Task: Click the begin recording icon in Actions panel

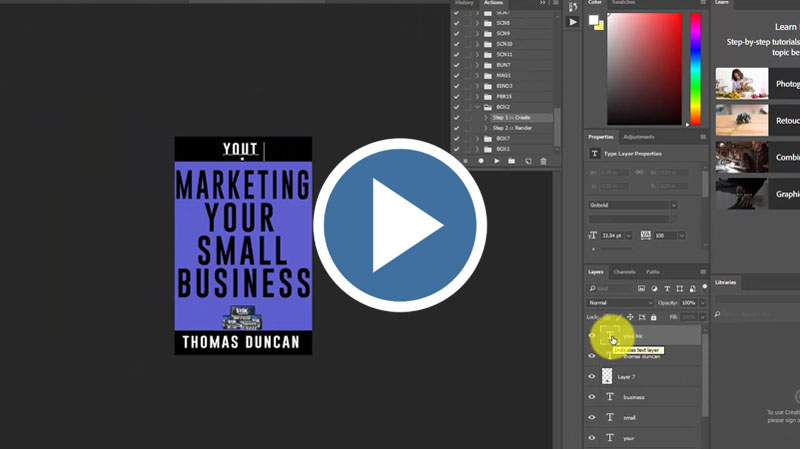Action: click(481, 160)
